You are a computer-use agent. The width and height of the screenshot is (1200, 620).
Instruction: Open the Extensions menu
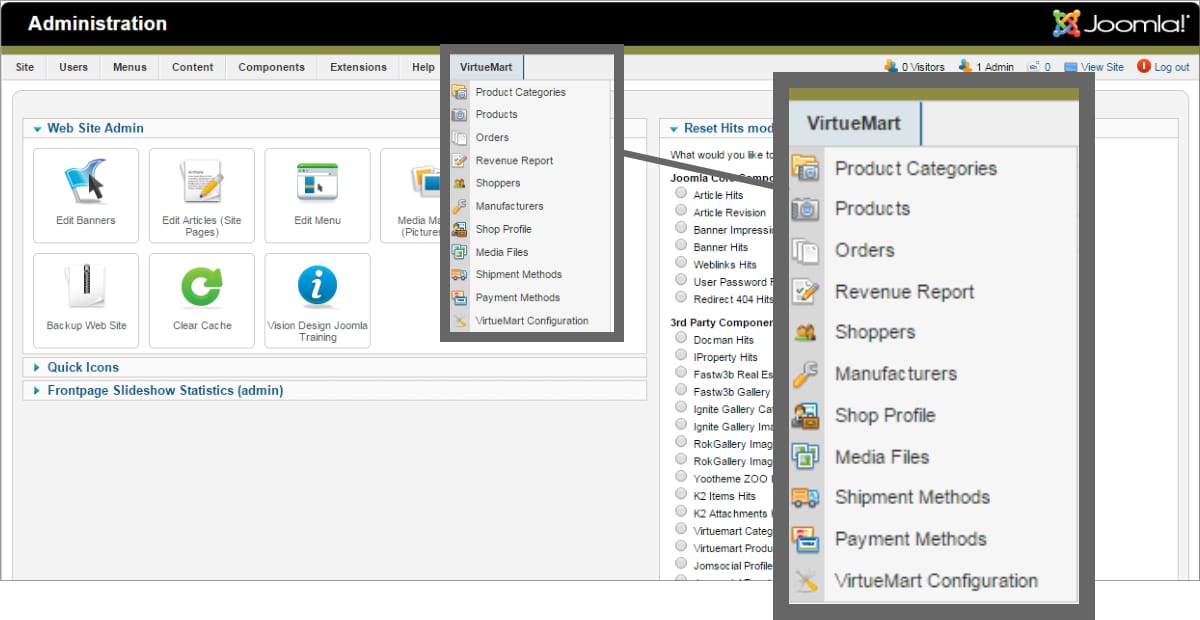(358, 67)
